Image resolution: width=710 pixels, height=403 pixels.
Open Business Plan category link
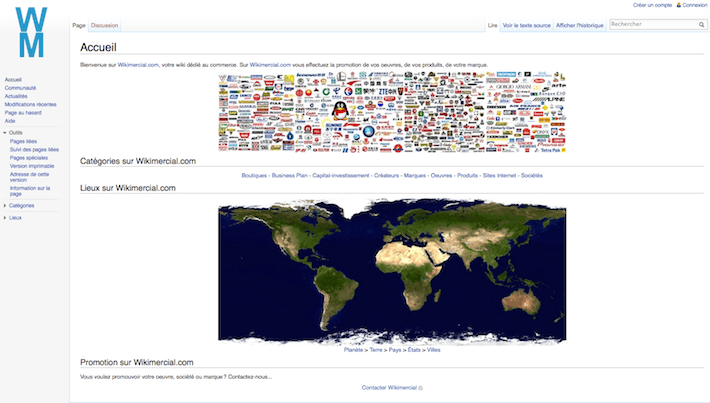289,175
